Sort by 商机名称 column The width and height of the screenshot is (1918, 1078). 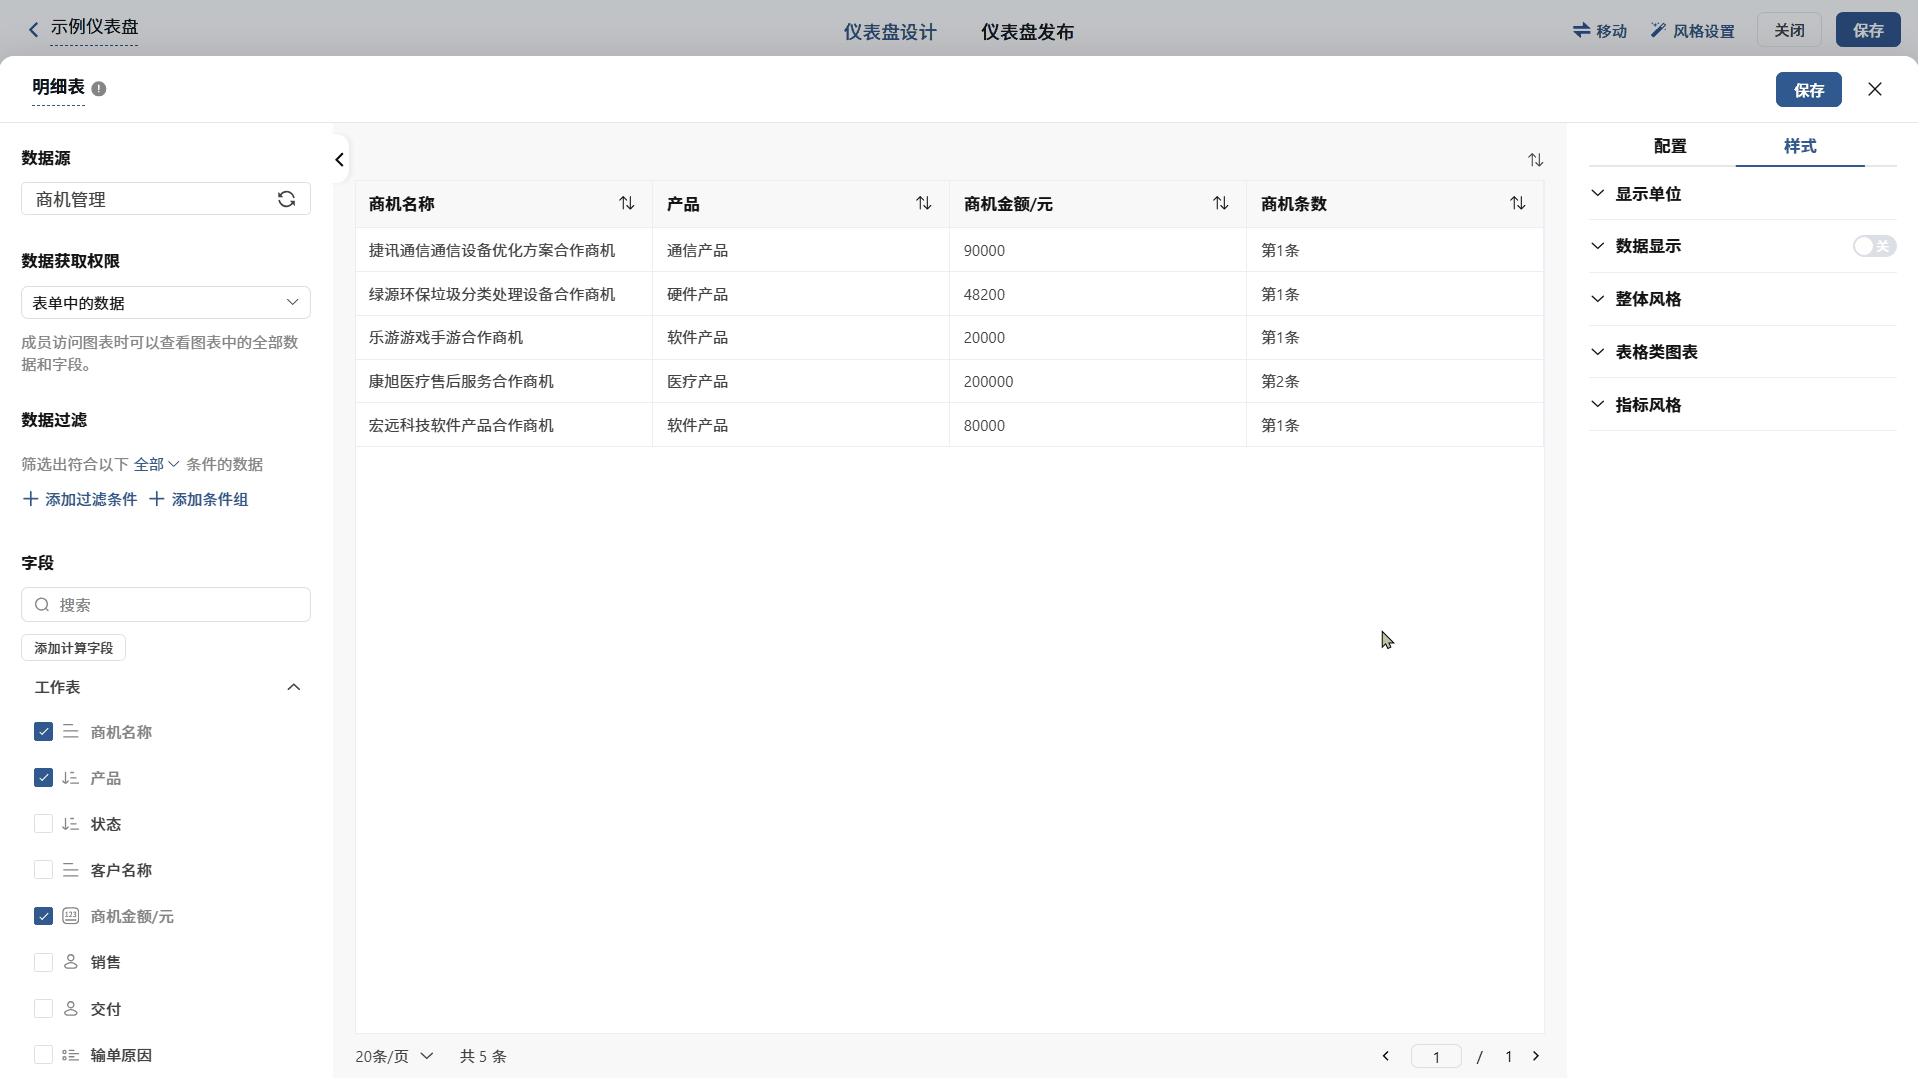coord(627,203)
